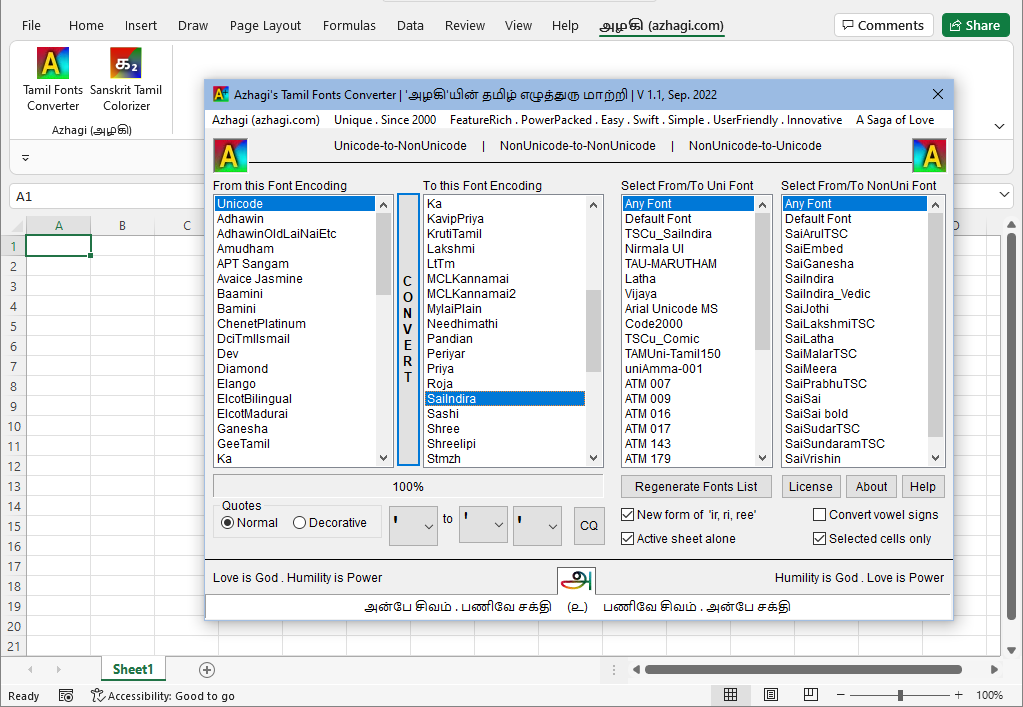Switch to Page Layout view in status bar
The image size is (1023, 707).
[x=771, y=695]
